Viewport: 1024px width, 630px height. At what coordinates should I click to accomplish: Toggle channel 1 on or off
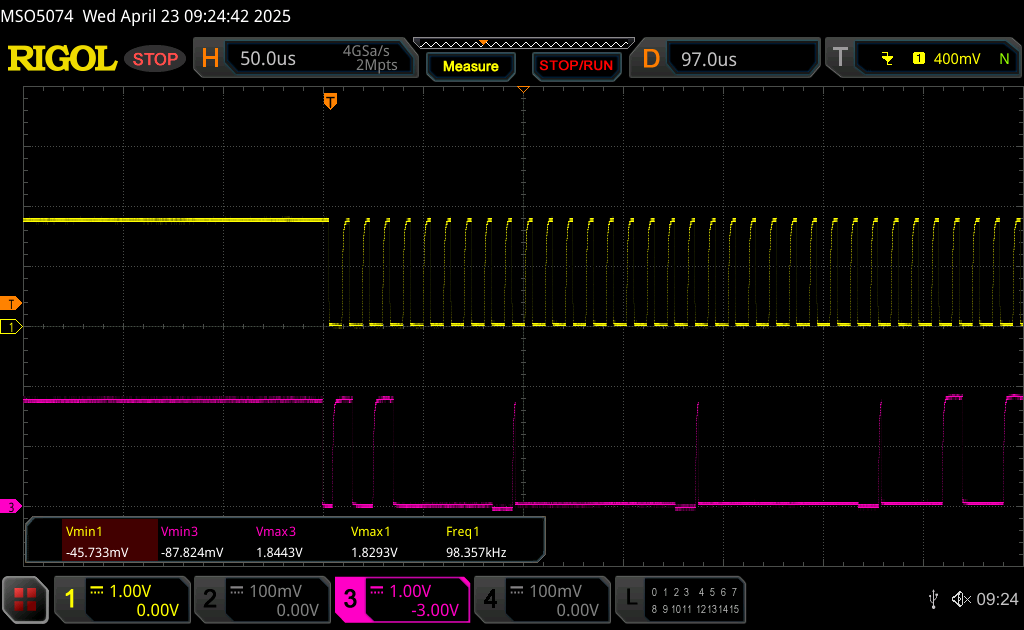[122, 600]
